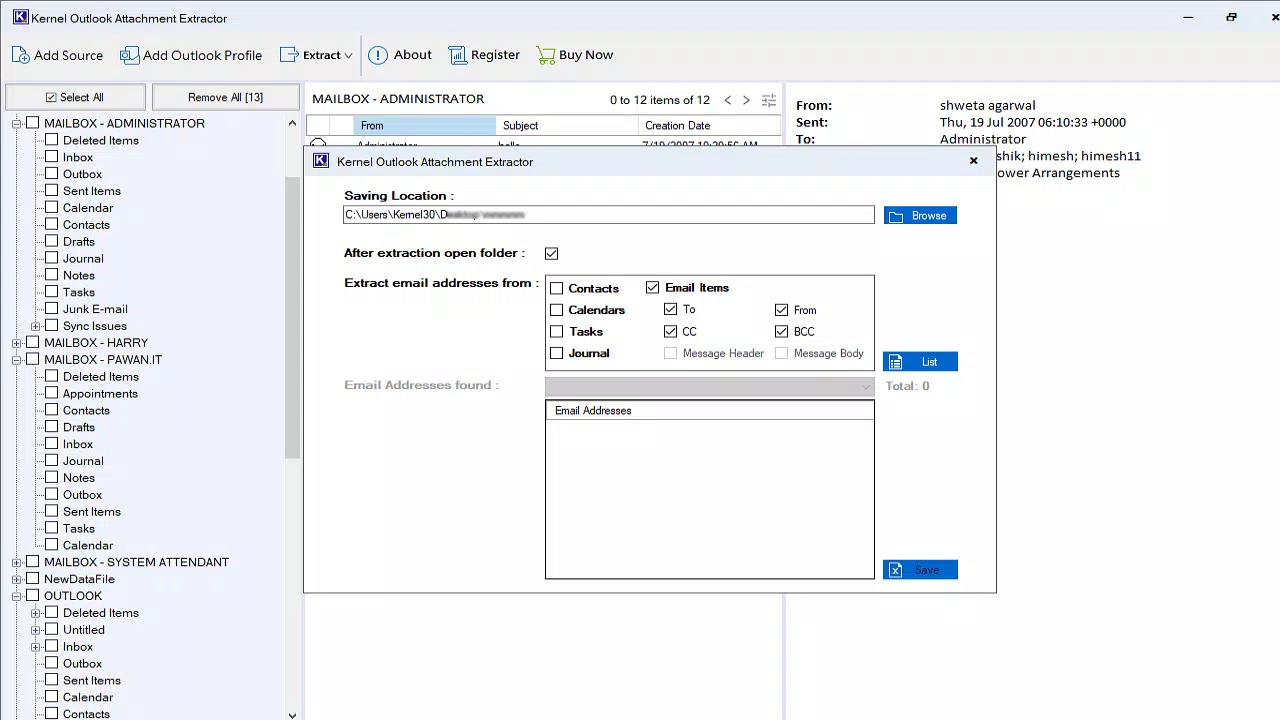Collapse the MAILBOX - PAWAN.IT node
The width and height of the screenshot is (1280, 720).
[x=17, y=360]
